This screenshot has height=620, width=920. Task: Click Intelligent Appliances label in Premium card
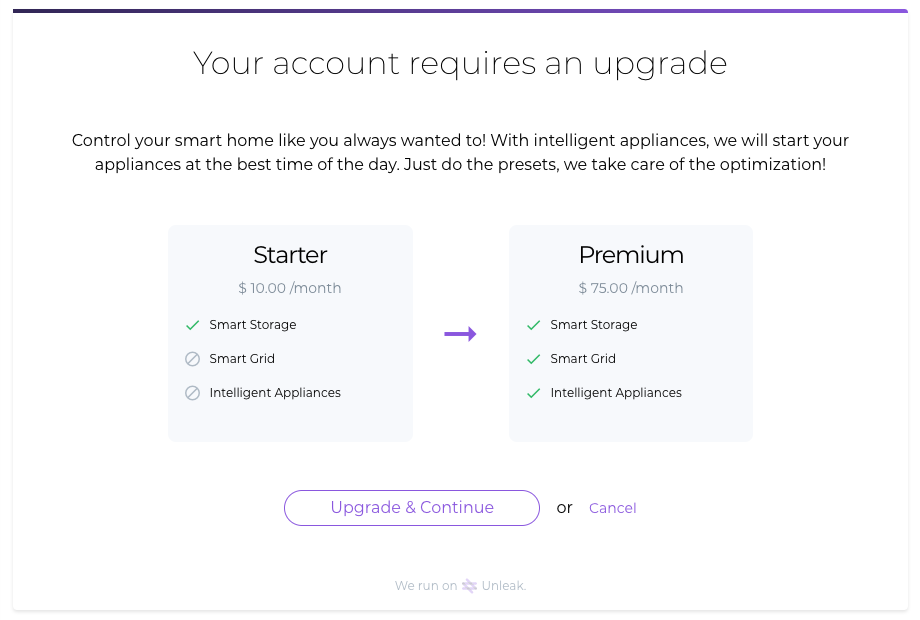pyautogui.click(x=616, y=393)
